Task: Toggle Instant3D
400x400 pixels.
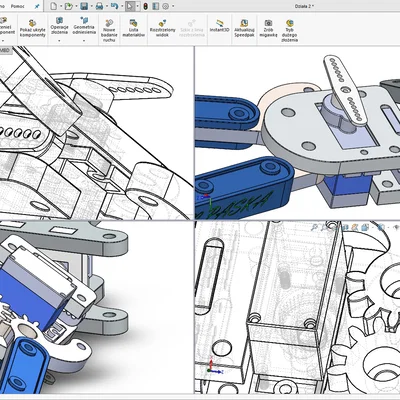Action: (x=220, y=25)
